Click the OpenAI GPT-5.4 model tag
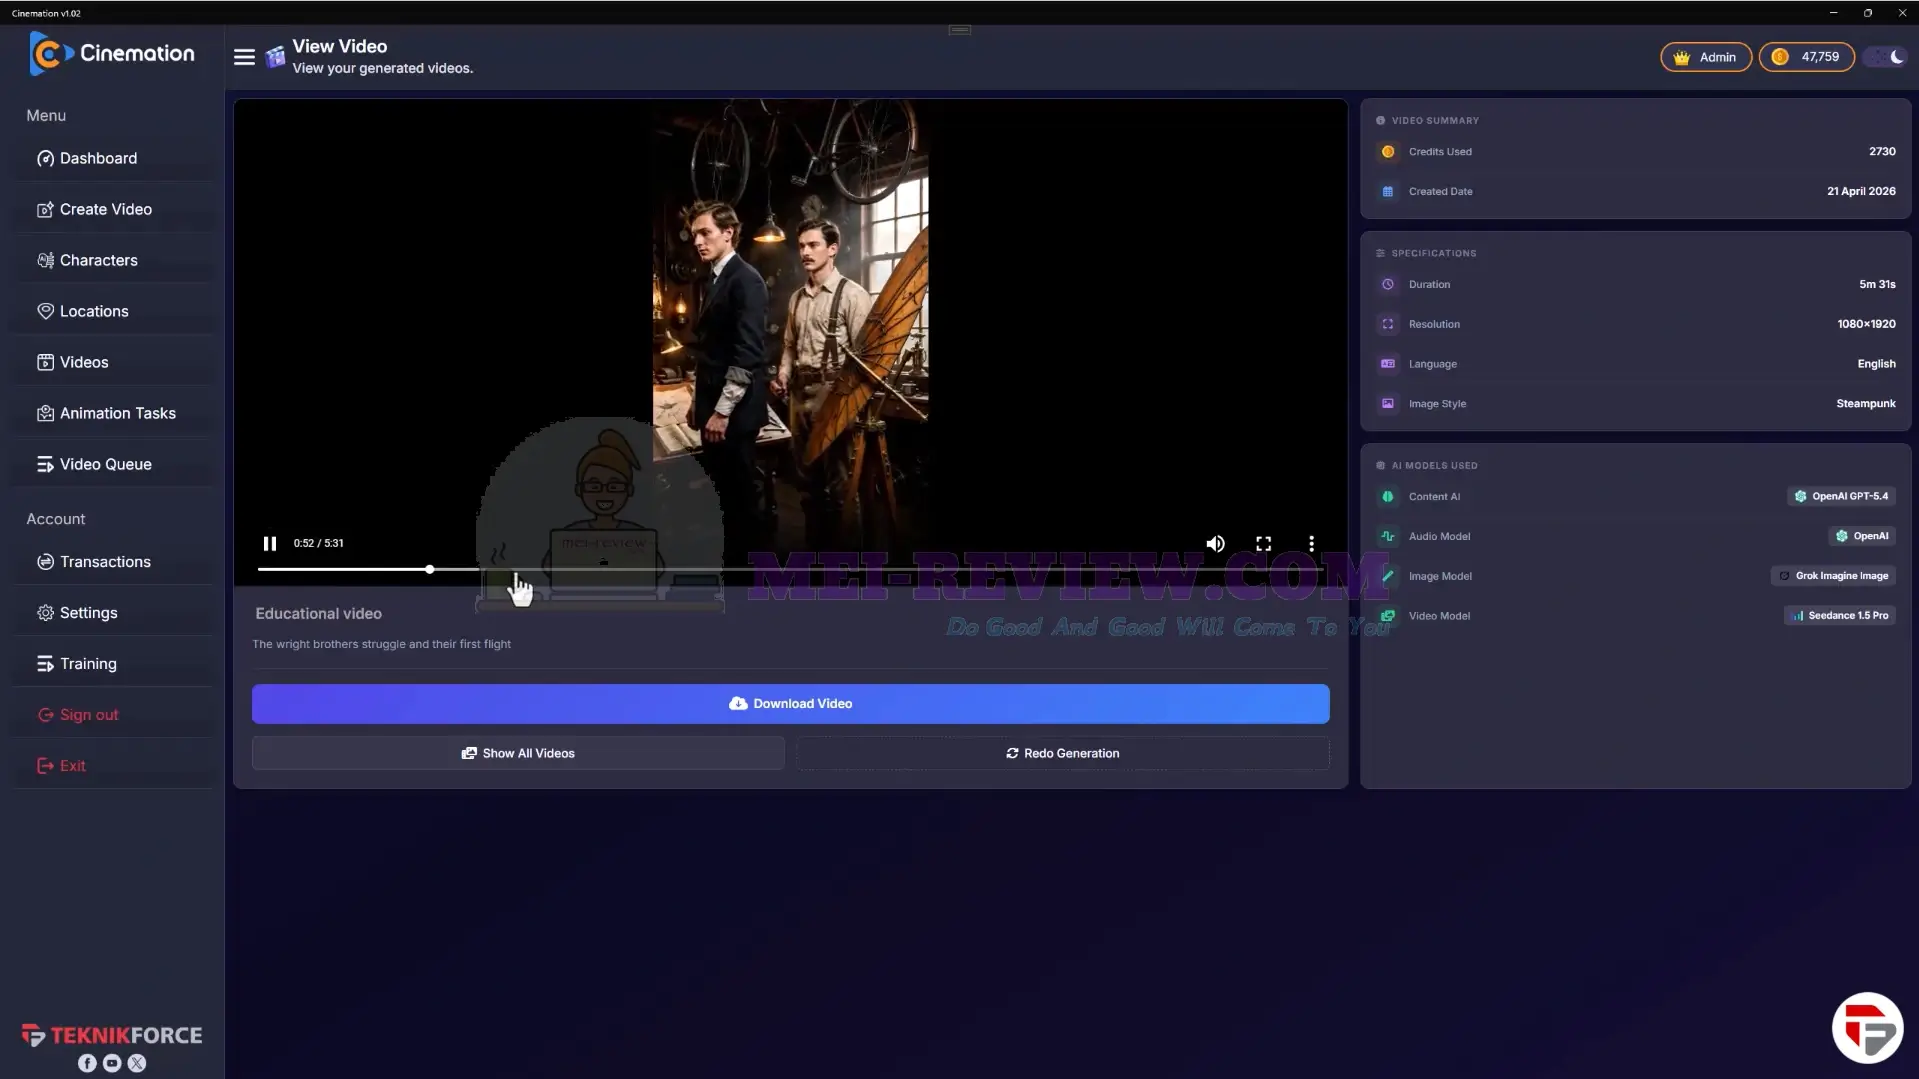Viewport: 1919px width, 1079px height. 1841,496
